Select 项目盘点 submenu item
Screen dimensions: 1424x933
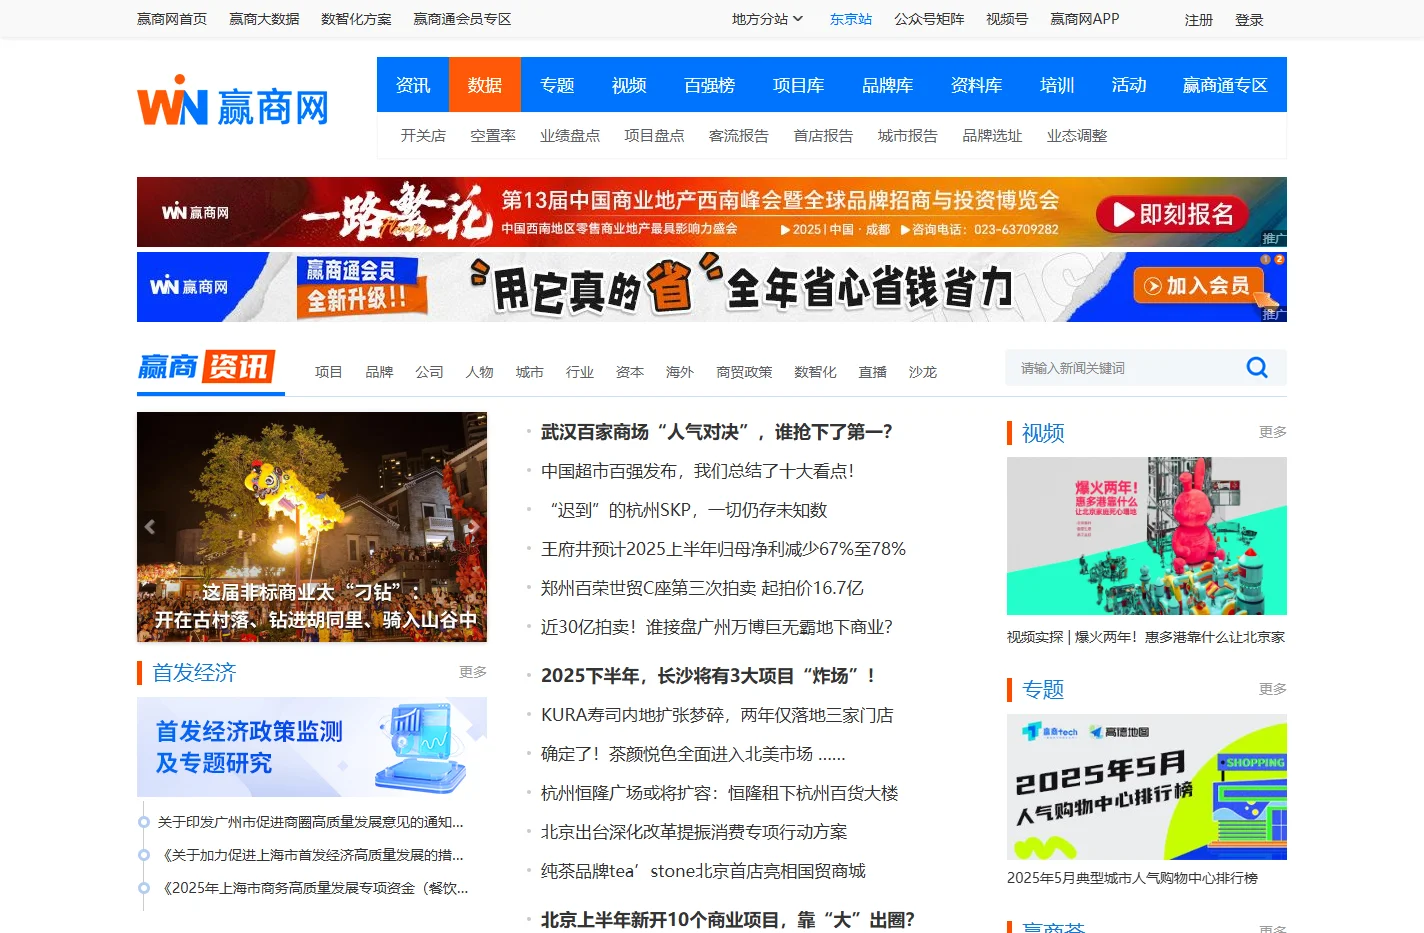(x=654, y=135)
